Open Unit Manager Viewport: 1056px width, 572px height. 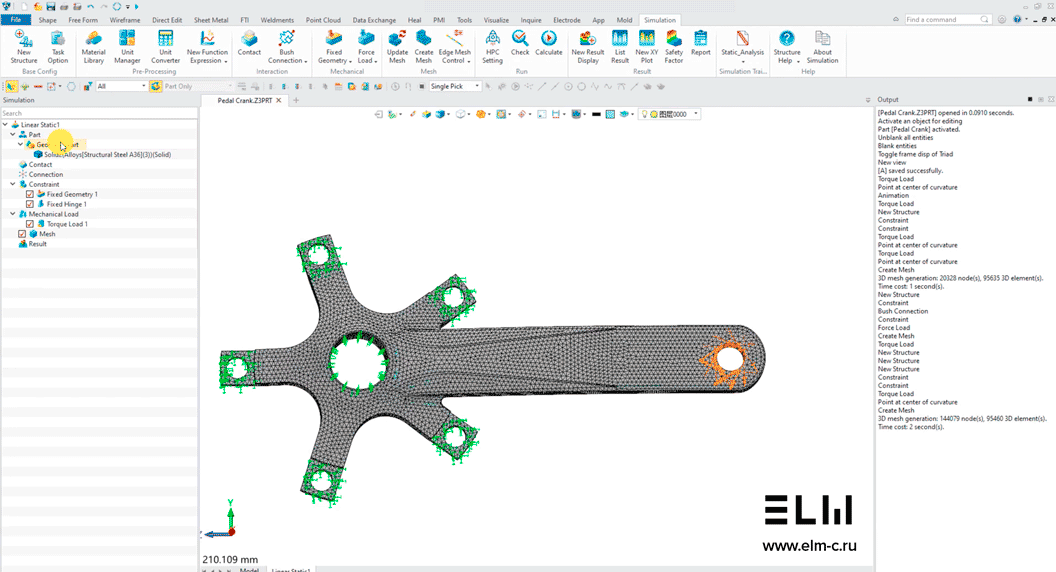click(x=127, y=47)
